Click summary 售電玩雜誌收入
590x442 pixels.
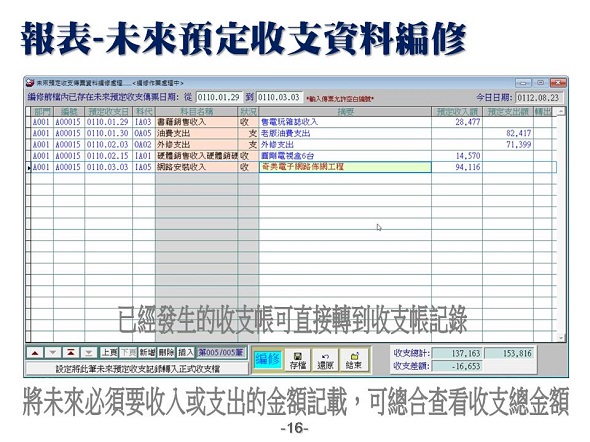[x=345, y=122]
